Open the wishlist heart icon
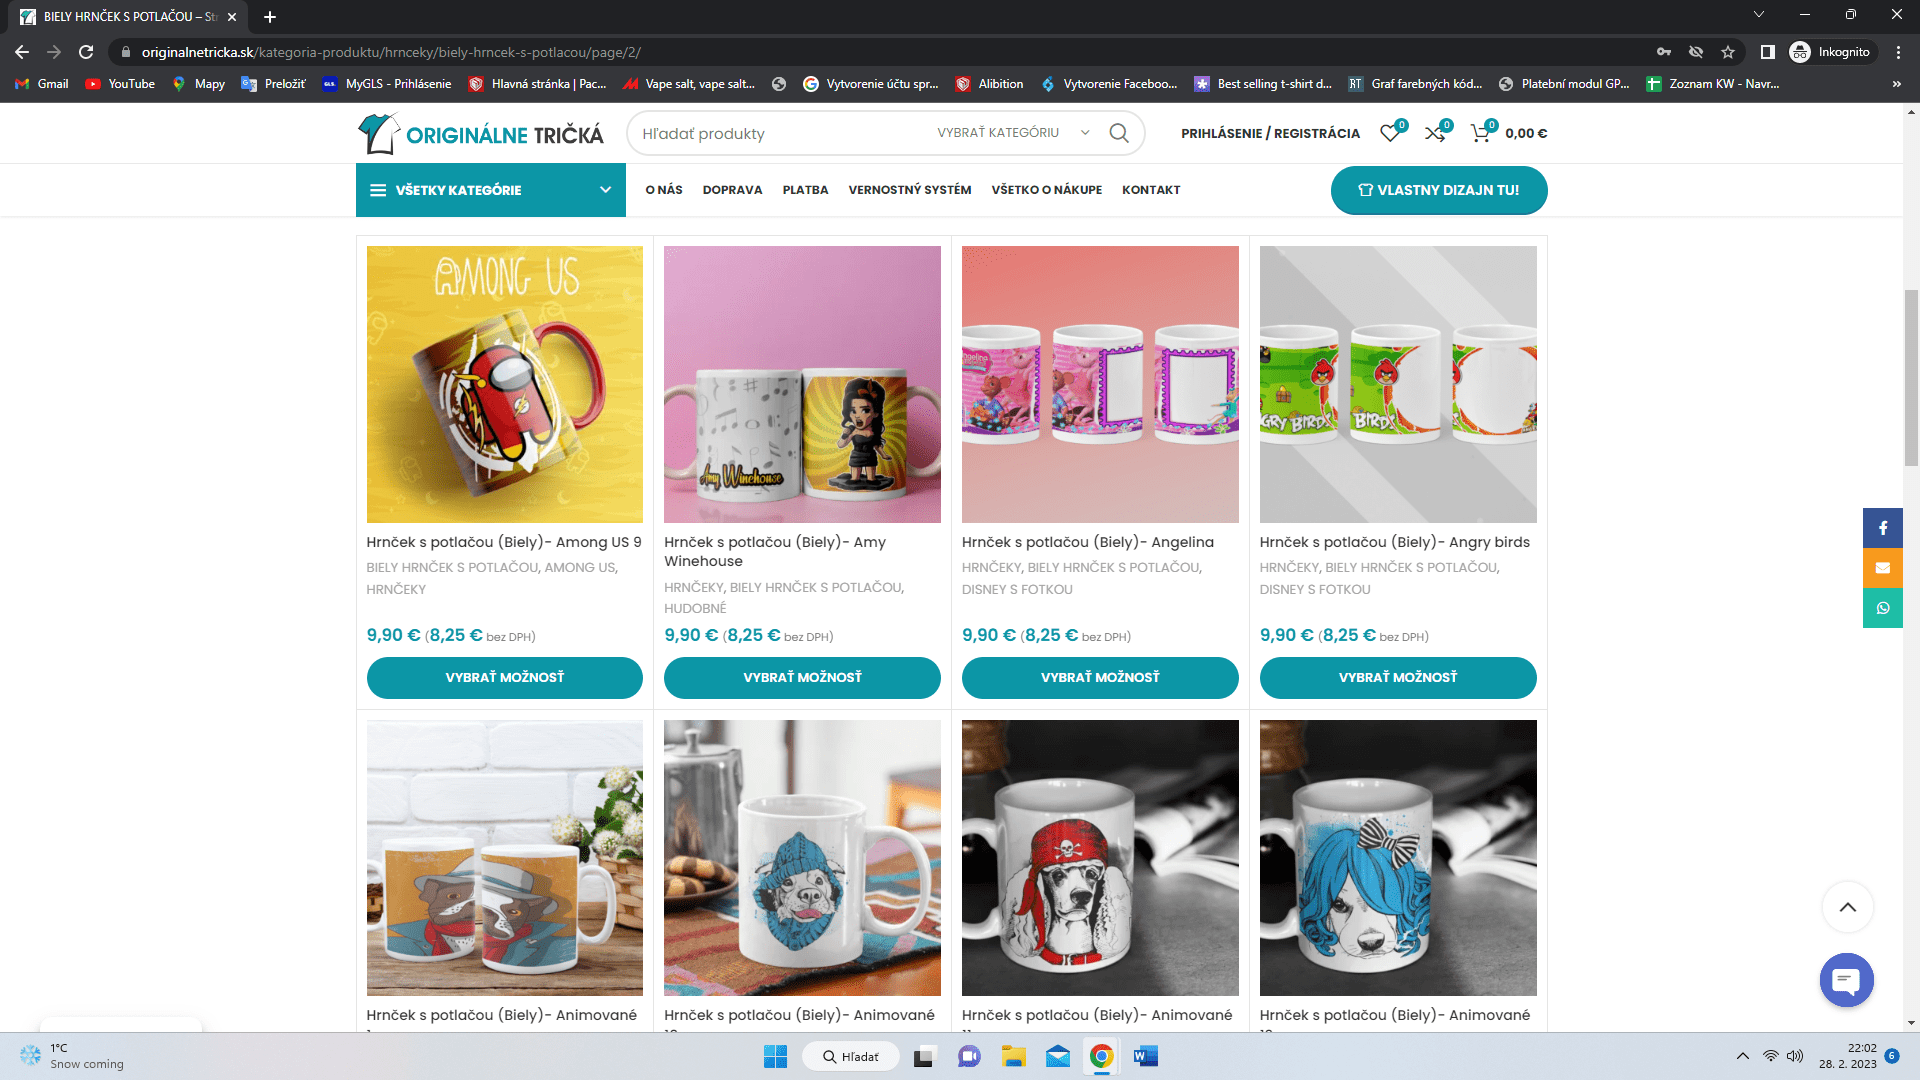The image size is (1920, 1080). pyautogui.click(x=1390, y=133)
